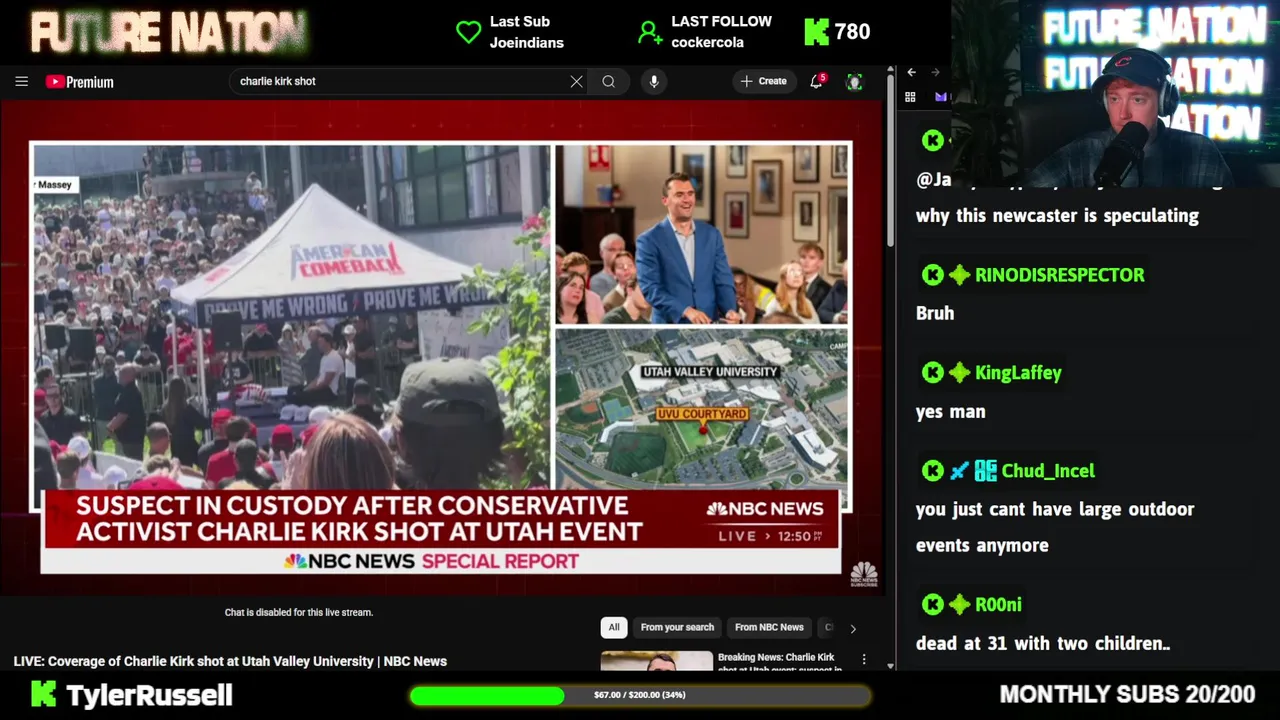Open the Create button menu
1280x720 pixels.
click(764, 81)
